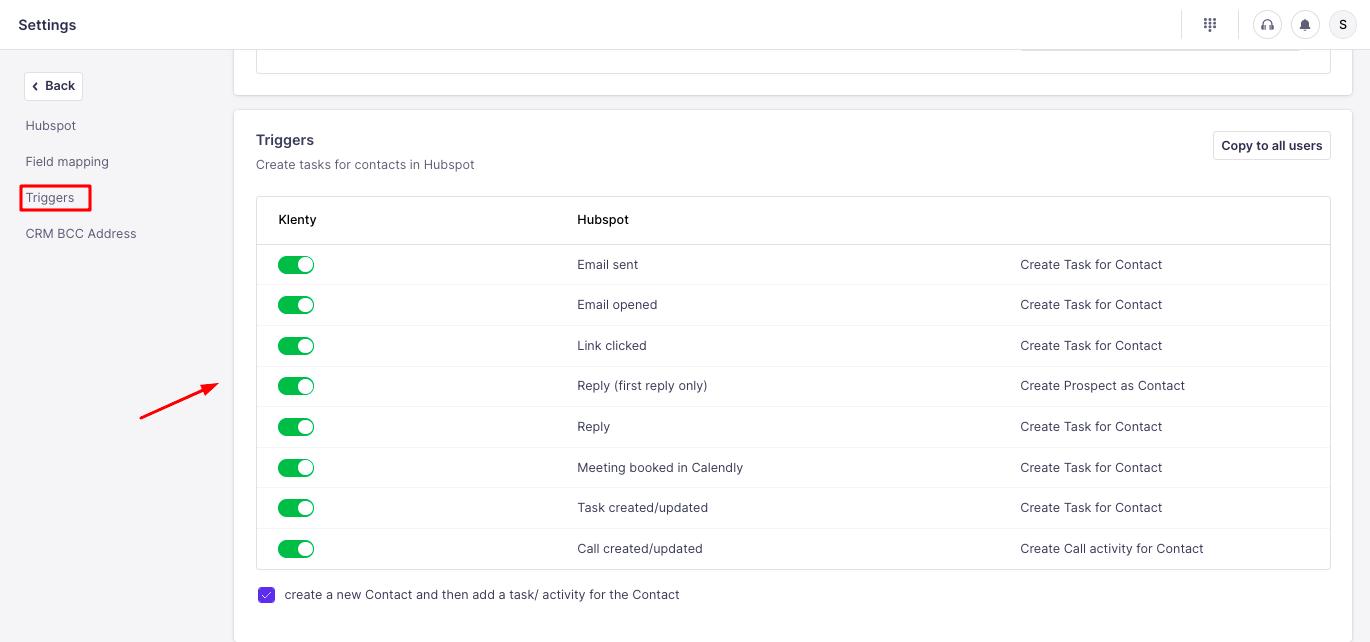1370x642 pixels.
Task: Open the notifications bell icon
Action: point(1305,25)
